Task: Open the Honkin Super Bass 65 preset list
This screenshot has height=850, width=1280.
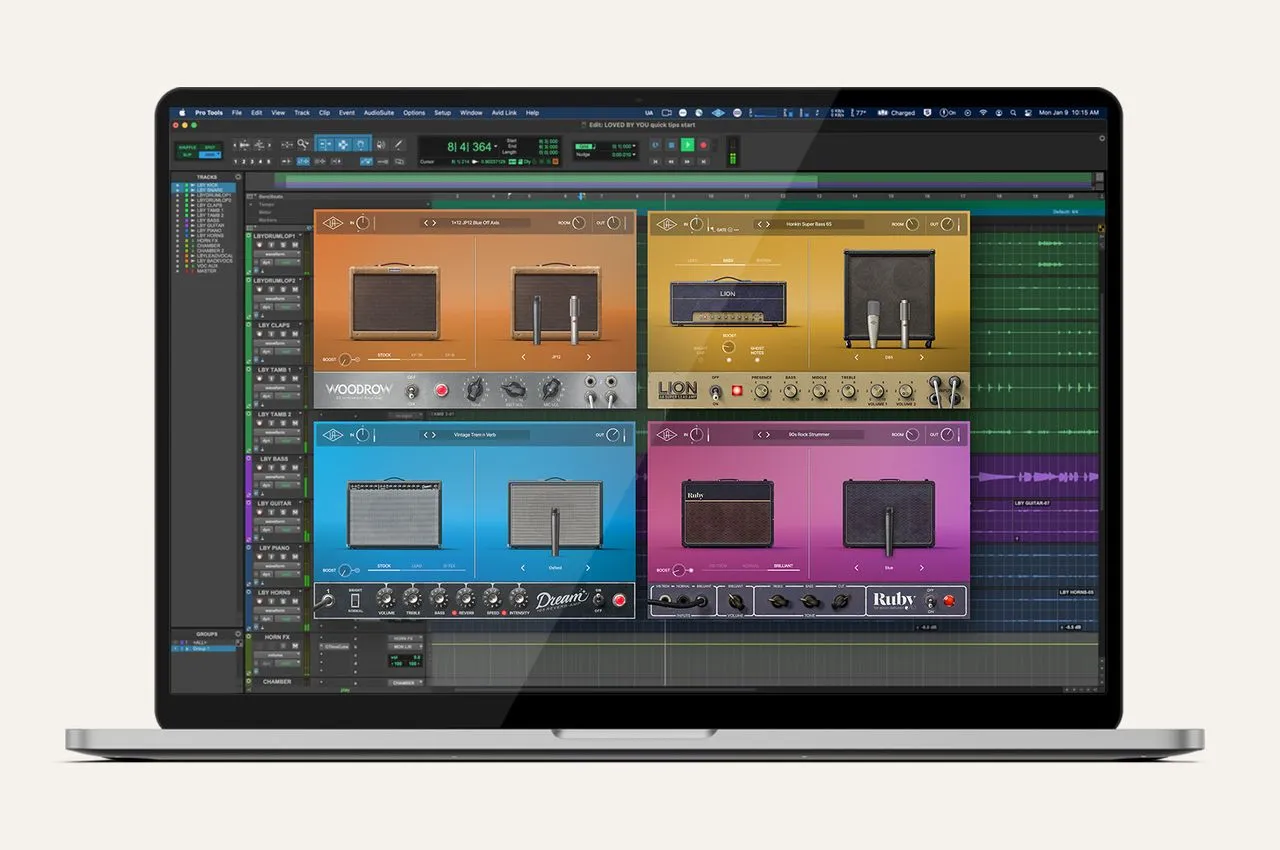Action: 808,224
